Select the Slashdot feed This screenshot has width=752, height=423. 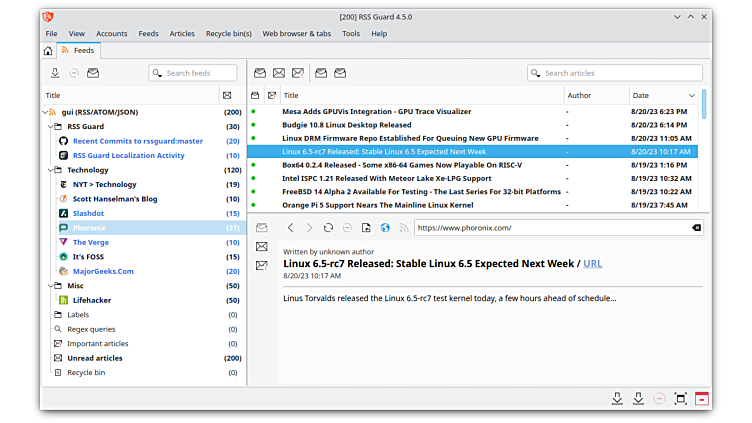[x=91, y=213]
